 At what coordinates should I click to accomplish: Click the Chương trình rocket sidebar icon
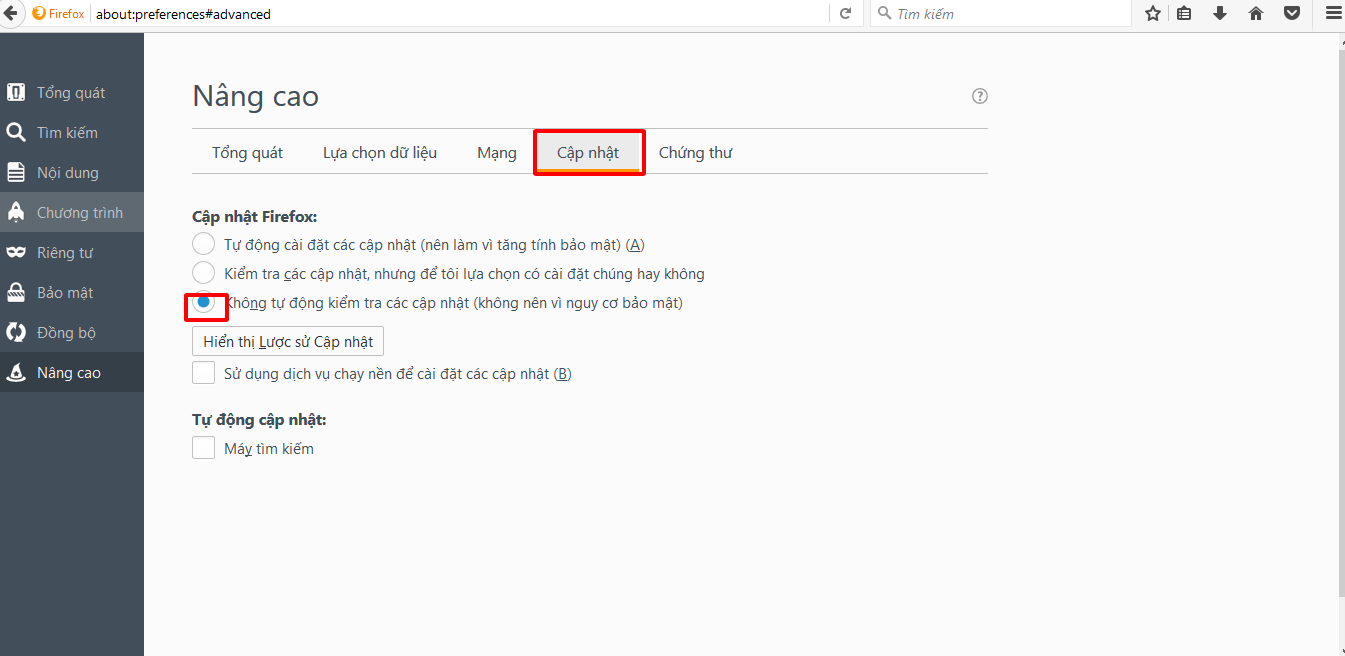tap(16, 212)
